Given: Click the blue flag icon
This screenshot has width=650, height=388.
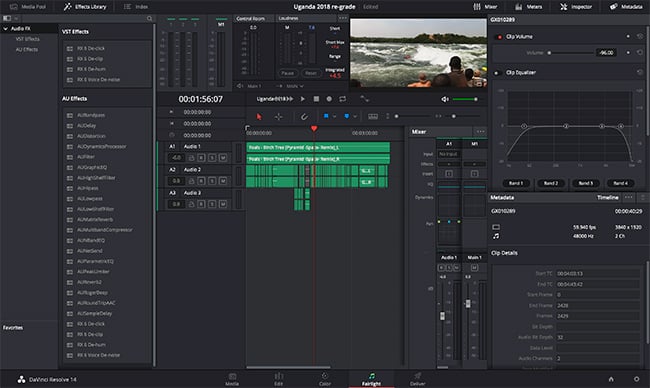Looking at the screenshot, I should tap(326, 116).
